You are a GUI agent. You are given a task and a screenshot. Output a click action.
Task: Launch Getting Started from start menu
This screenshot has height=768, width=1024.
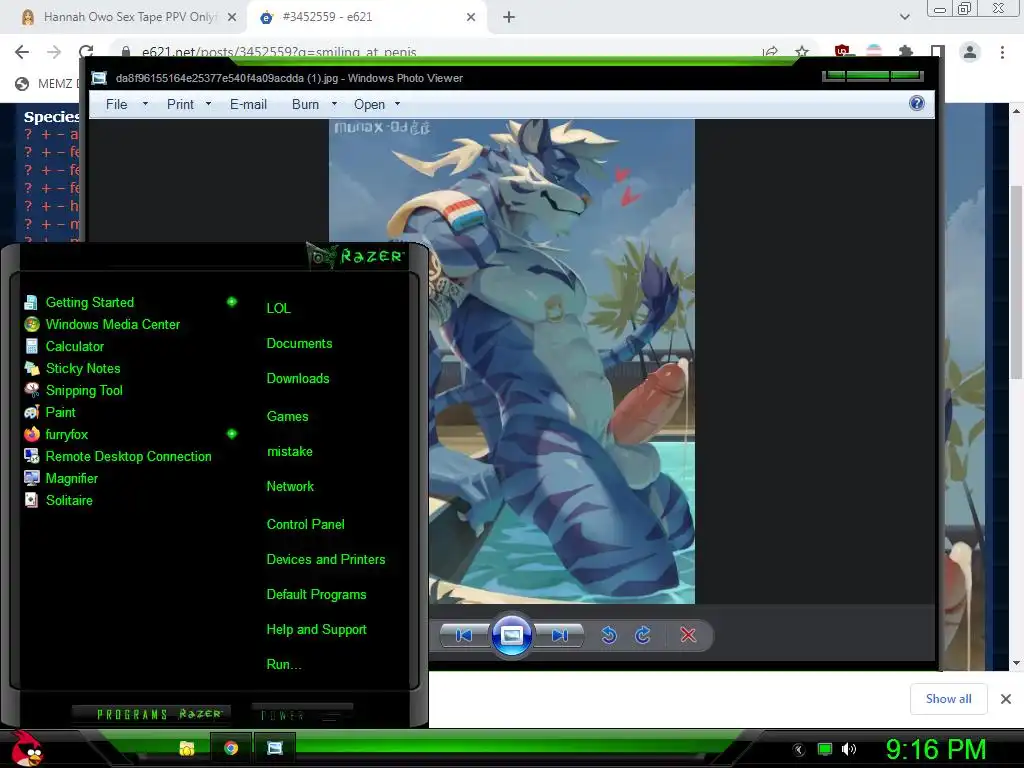89,302
